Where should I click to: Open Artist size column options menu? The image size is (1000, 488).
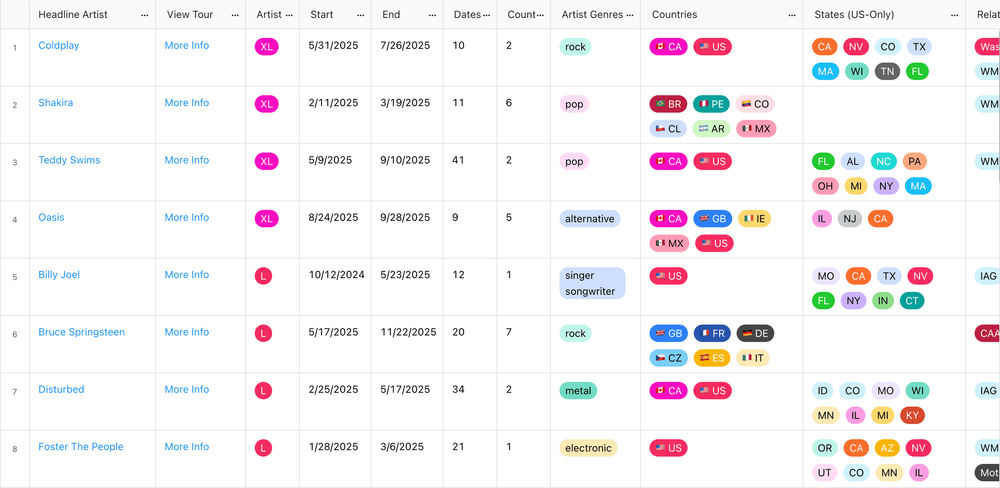click(x=289, y=15)
